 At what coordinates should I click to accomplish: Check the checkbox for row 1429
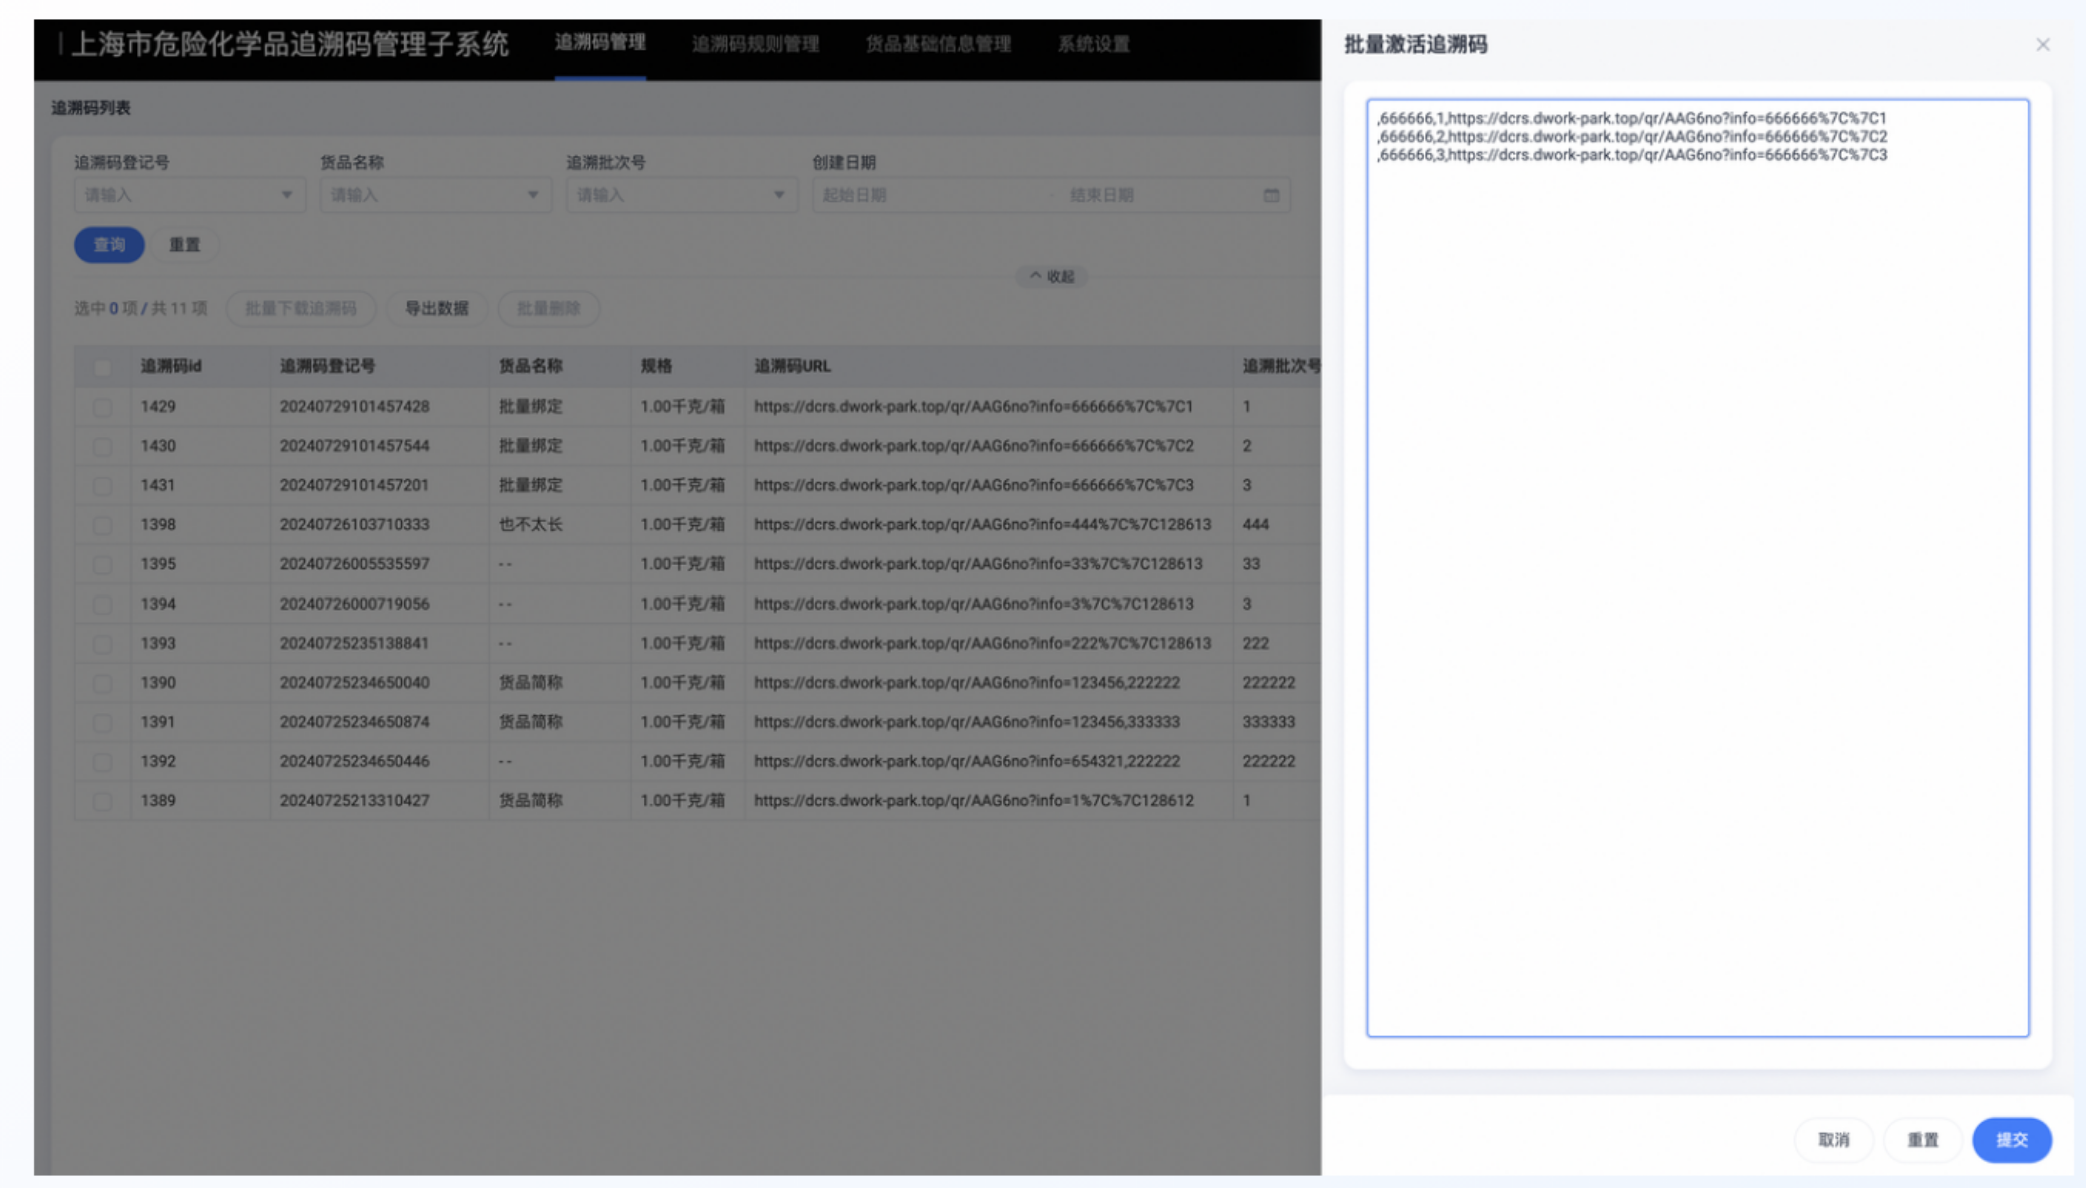click(x=103, y=406)
